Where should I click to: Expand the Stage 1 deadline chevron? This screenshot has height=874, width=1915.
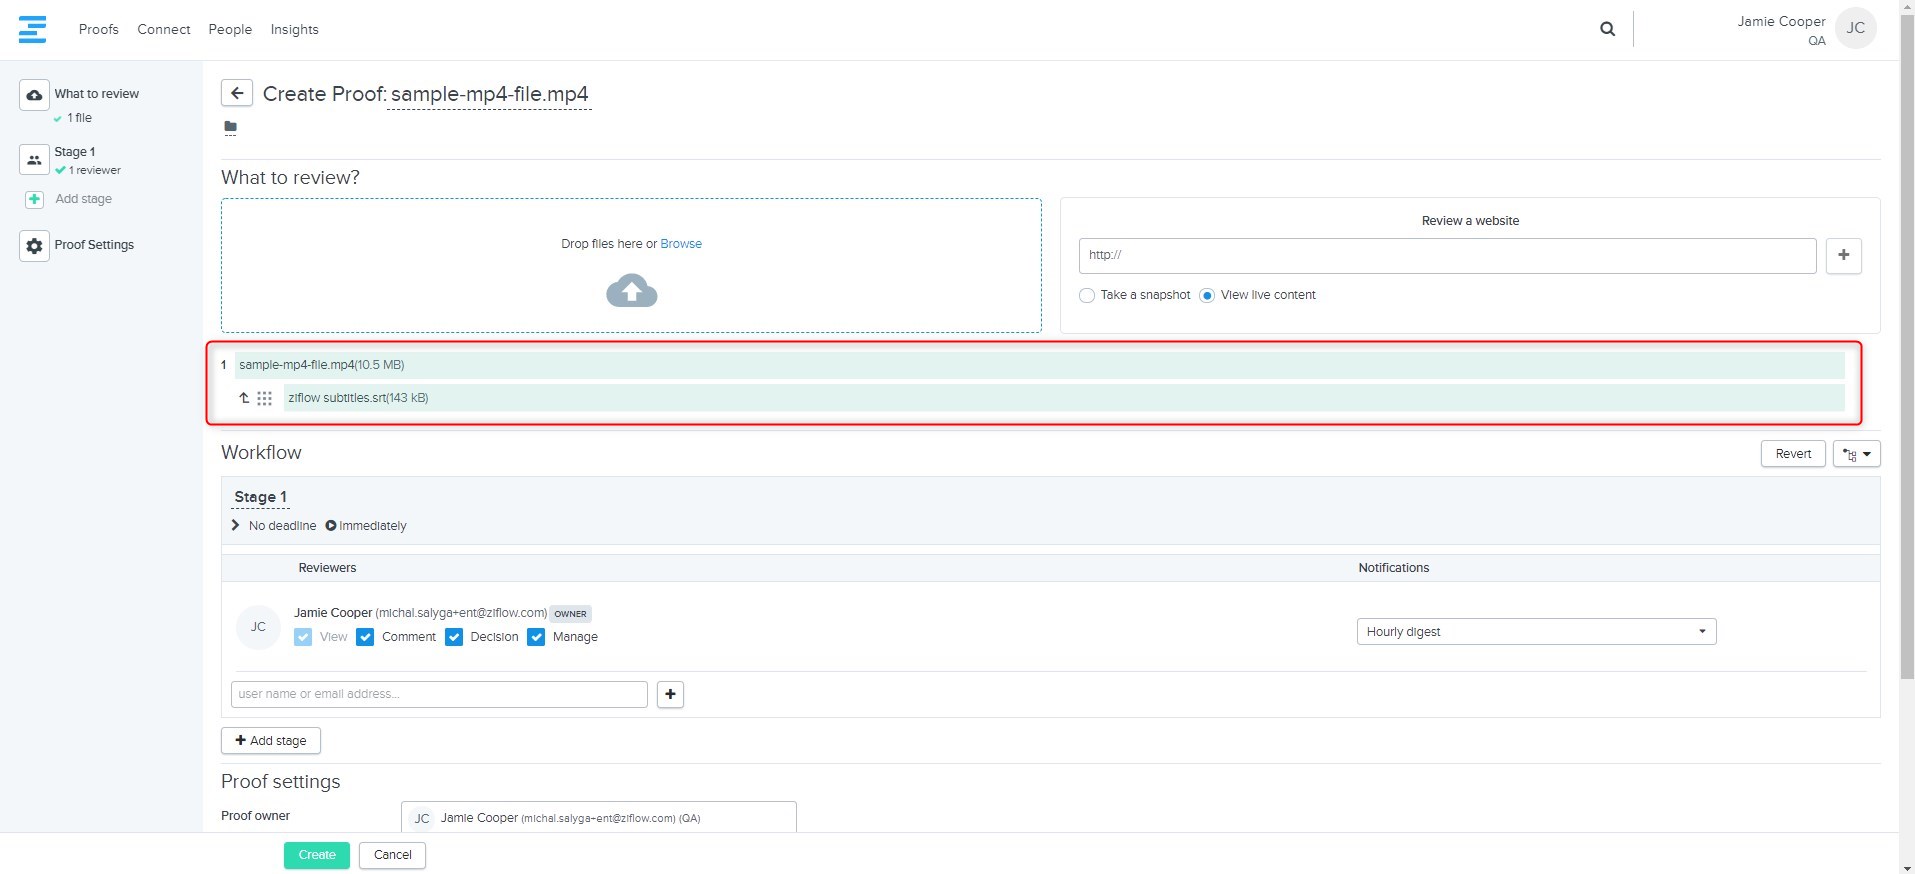236,526
